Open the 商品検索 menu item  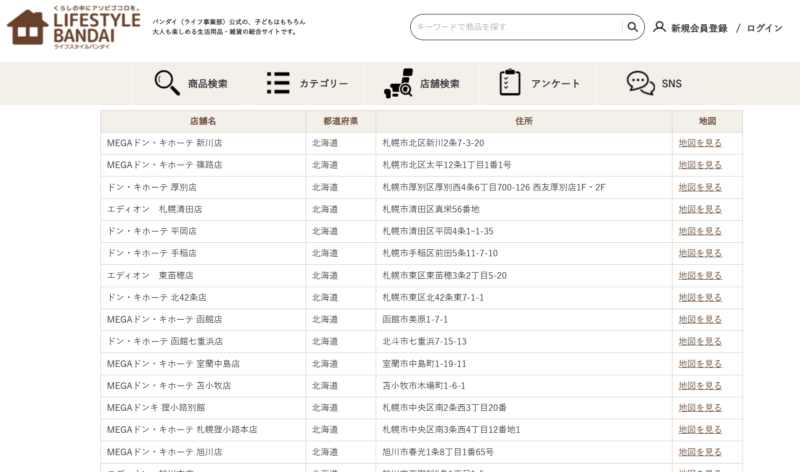tap(208, 84)
